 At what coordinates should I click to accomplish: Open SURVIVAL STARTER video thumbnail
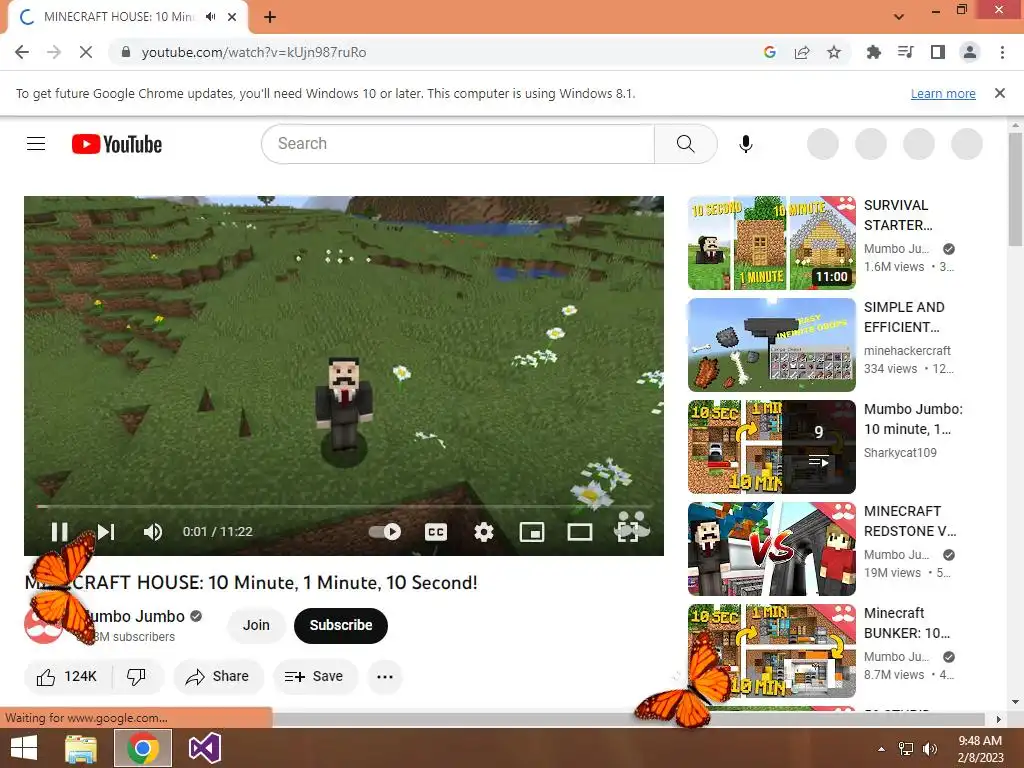point(771,243)
